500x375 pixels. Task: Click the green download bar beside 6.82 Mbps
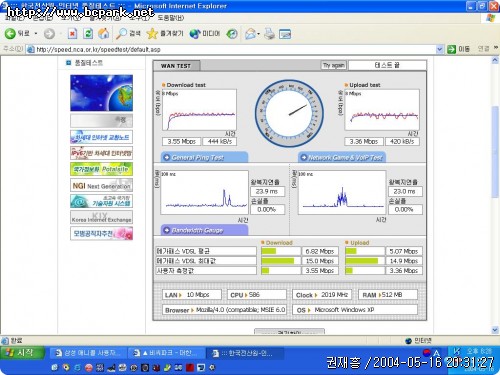269,251
